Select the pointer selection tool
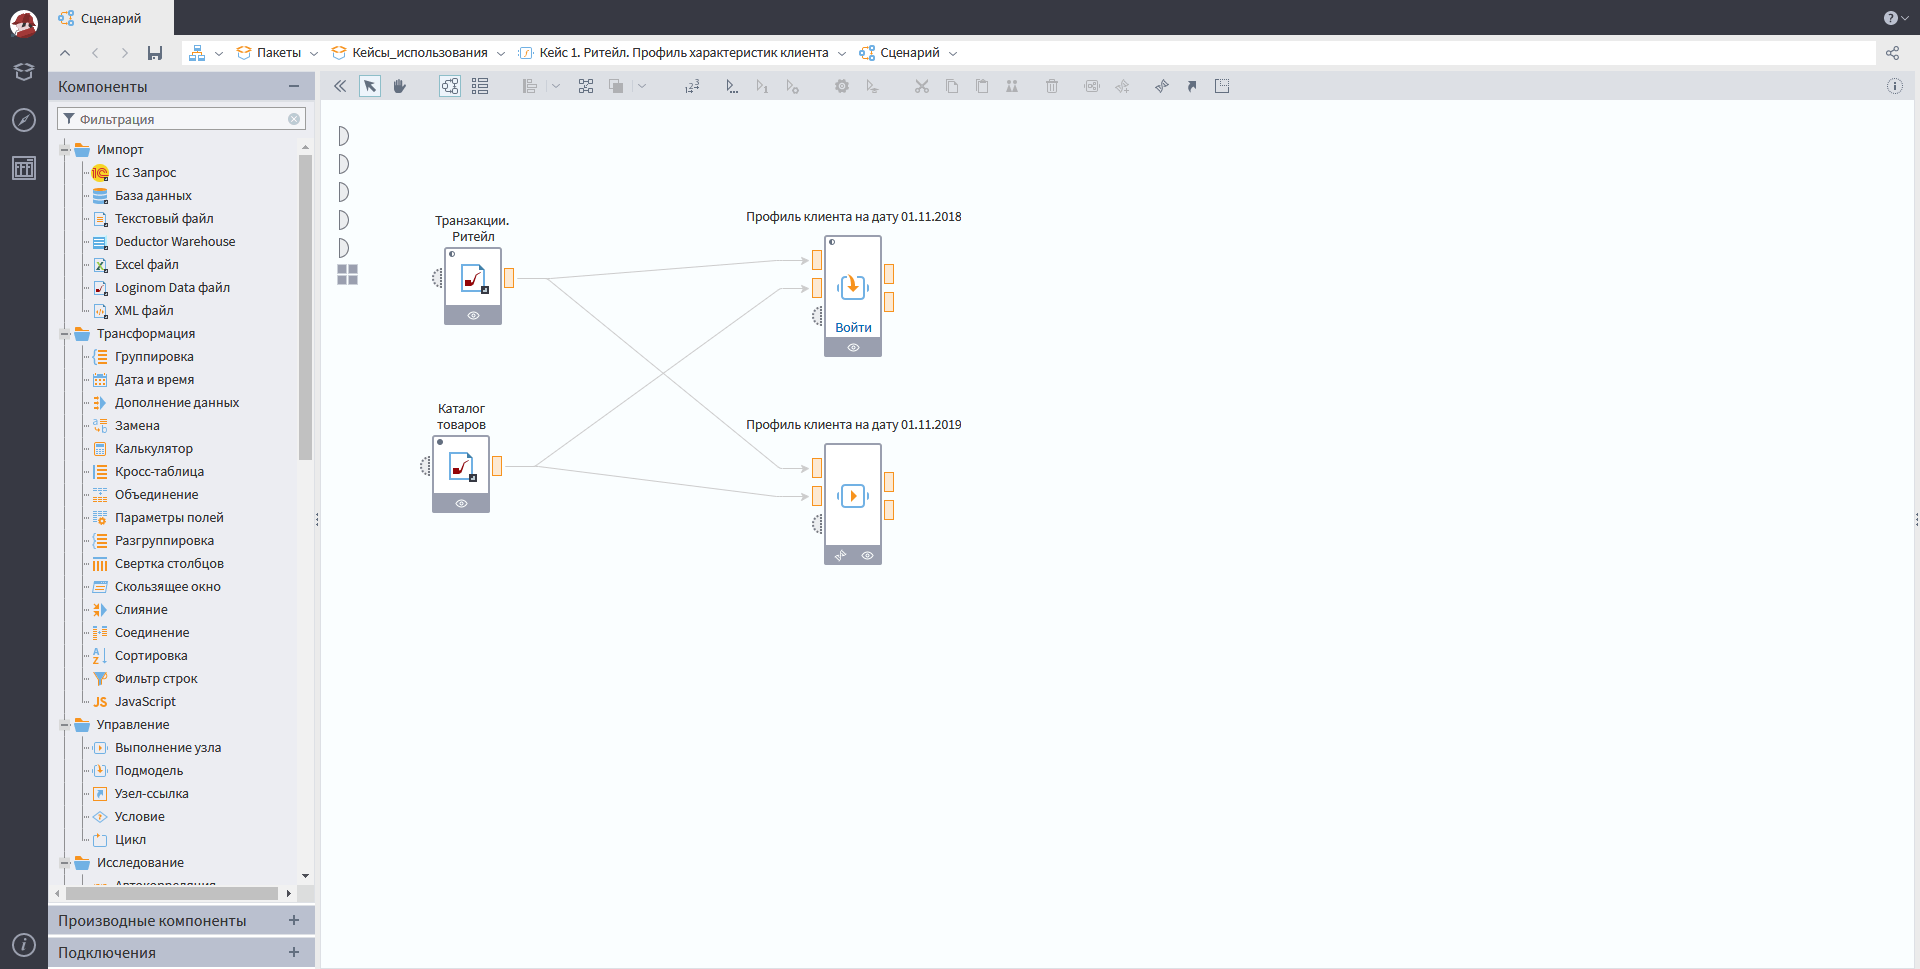This screenshot has width=1920, height=969. (x=370, y=86)
